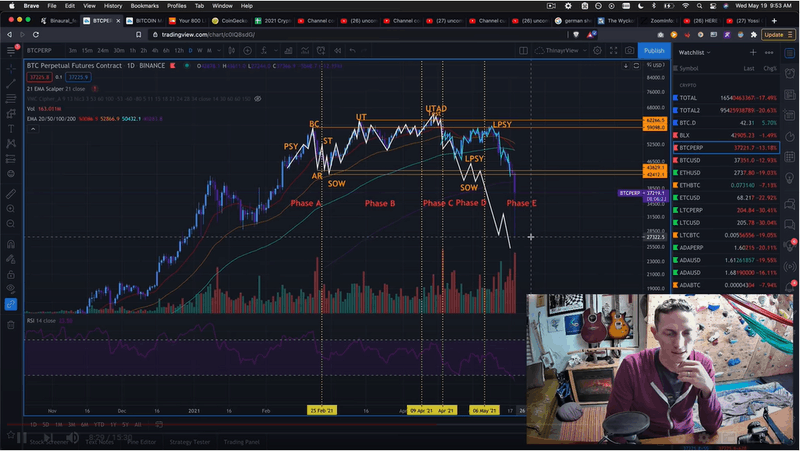The image size is (800, 451).
Task: Select the crosshair cursor tool
Action: 11,68
